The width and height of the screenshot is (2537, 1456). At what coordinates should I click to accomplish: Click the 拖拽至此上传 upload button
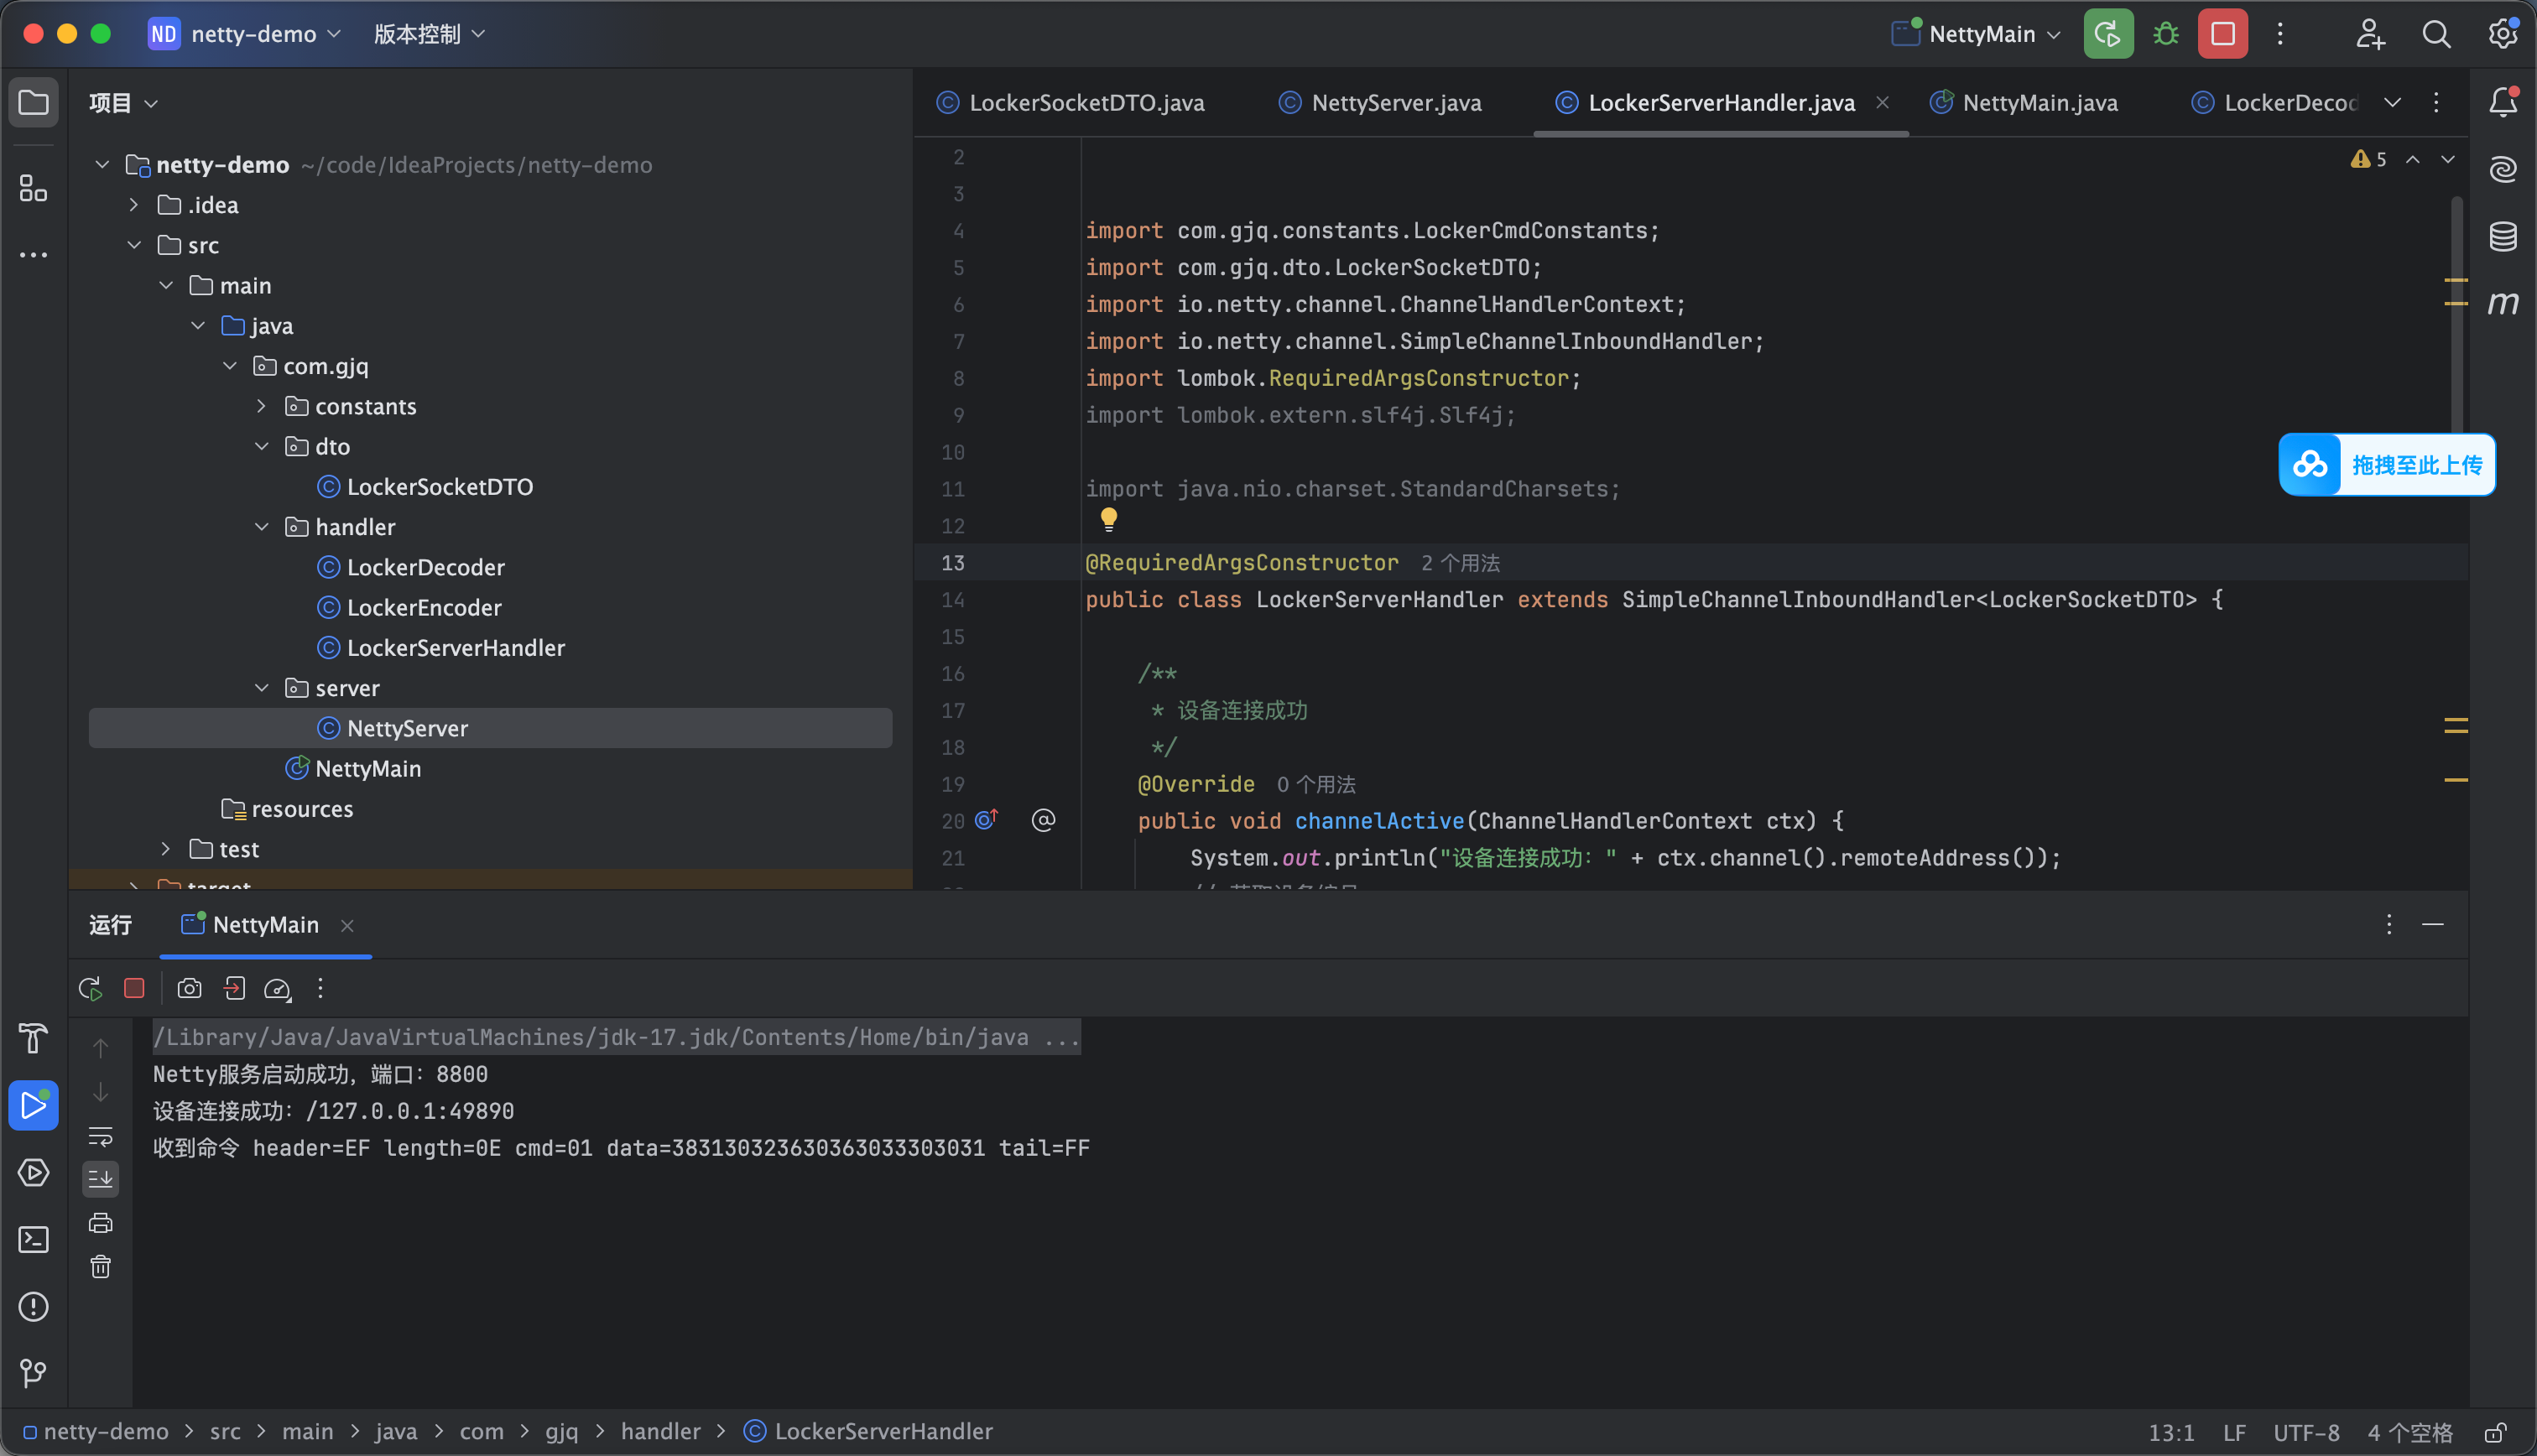[2386, 465]
